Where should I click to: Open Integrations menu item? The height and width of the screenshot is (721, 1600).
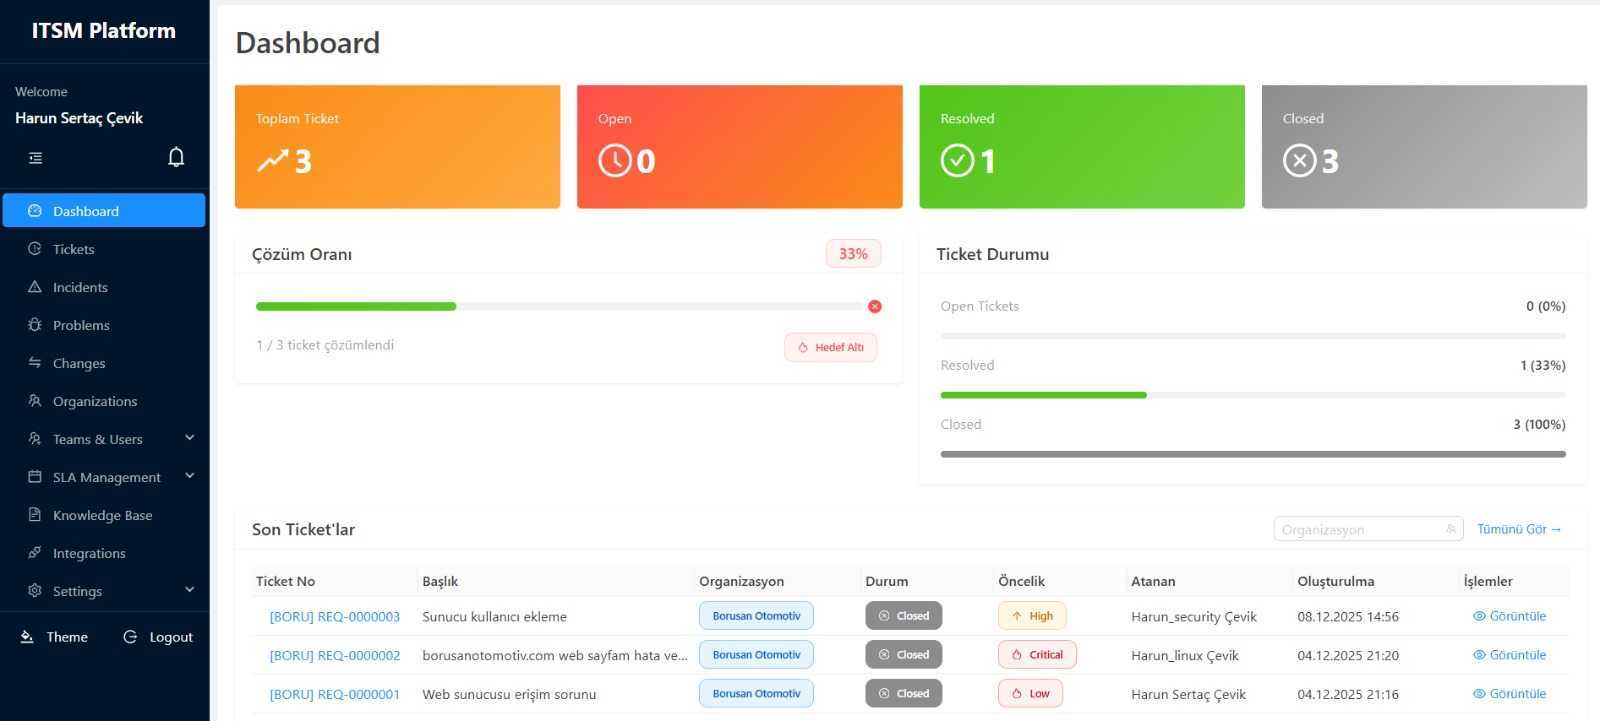click(104, 553)
